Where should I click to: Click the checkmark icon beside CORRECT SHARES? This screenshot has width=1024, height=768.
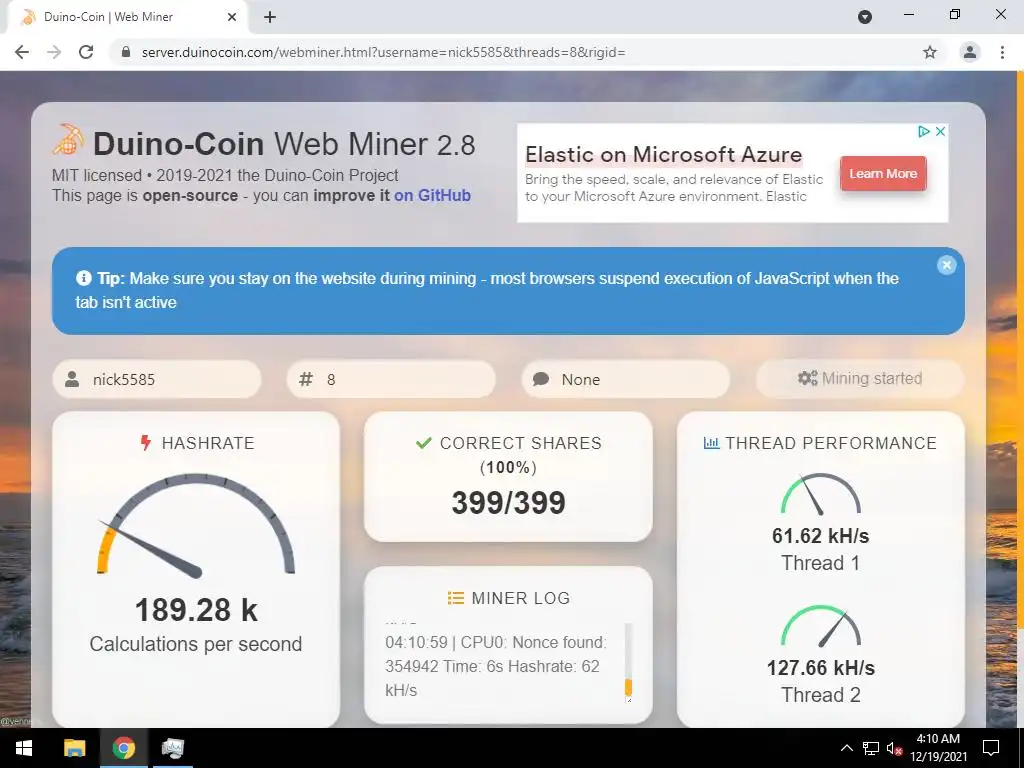tap(424, 443)
